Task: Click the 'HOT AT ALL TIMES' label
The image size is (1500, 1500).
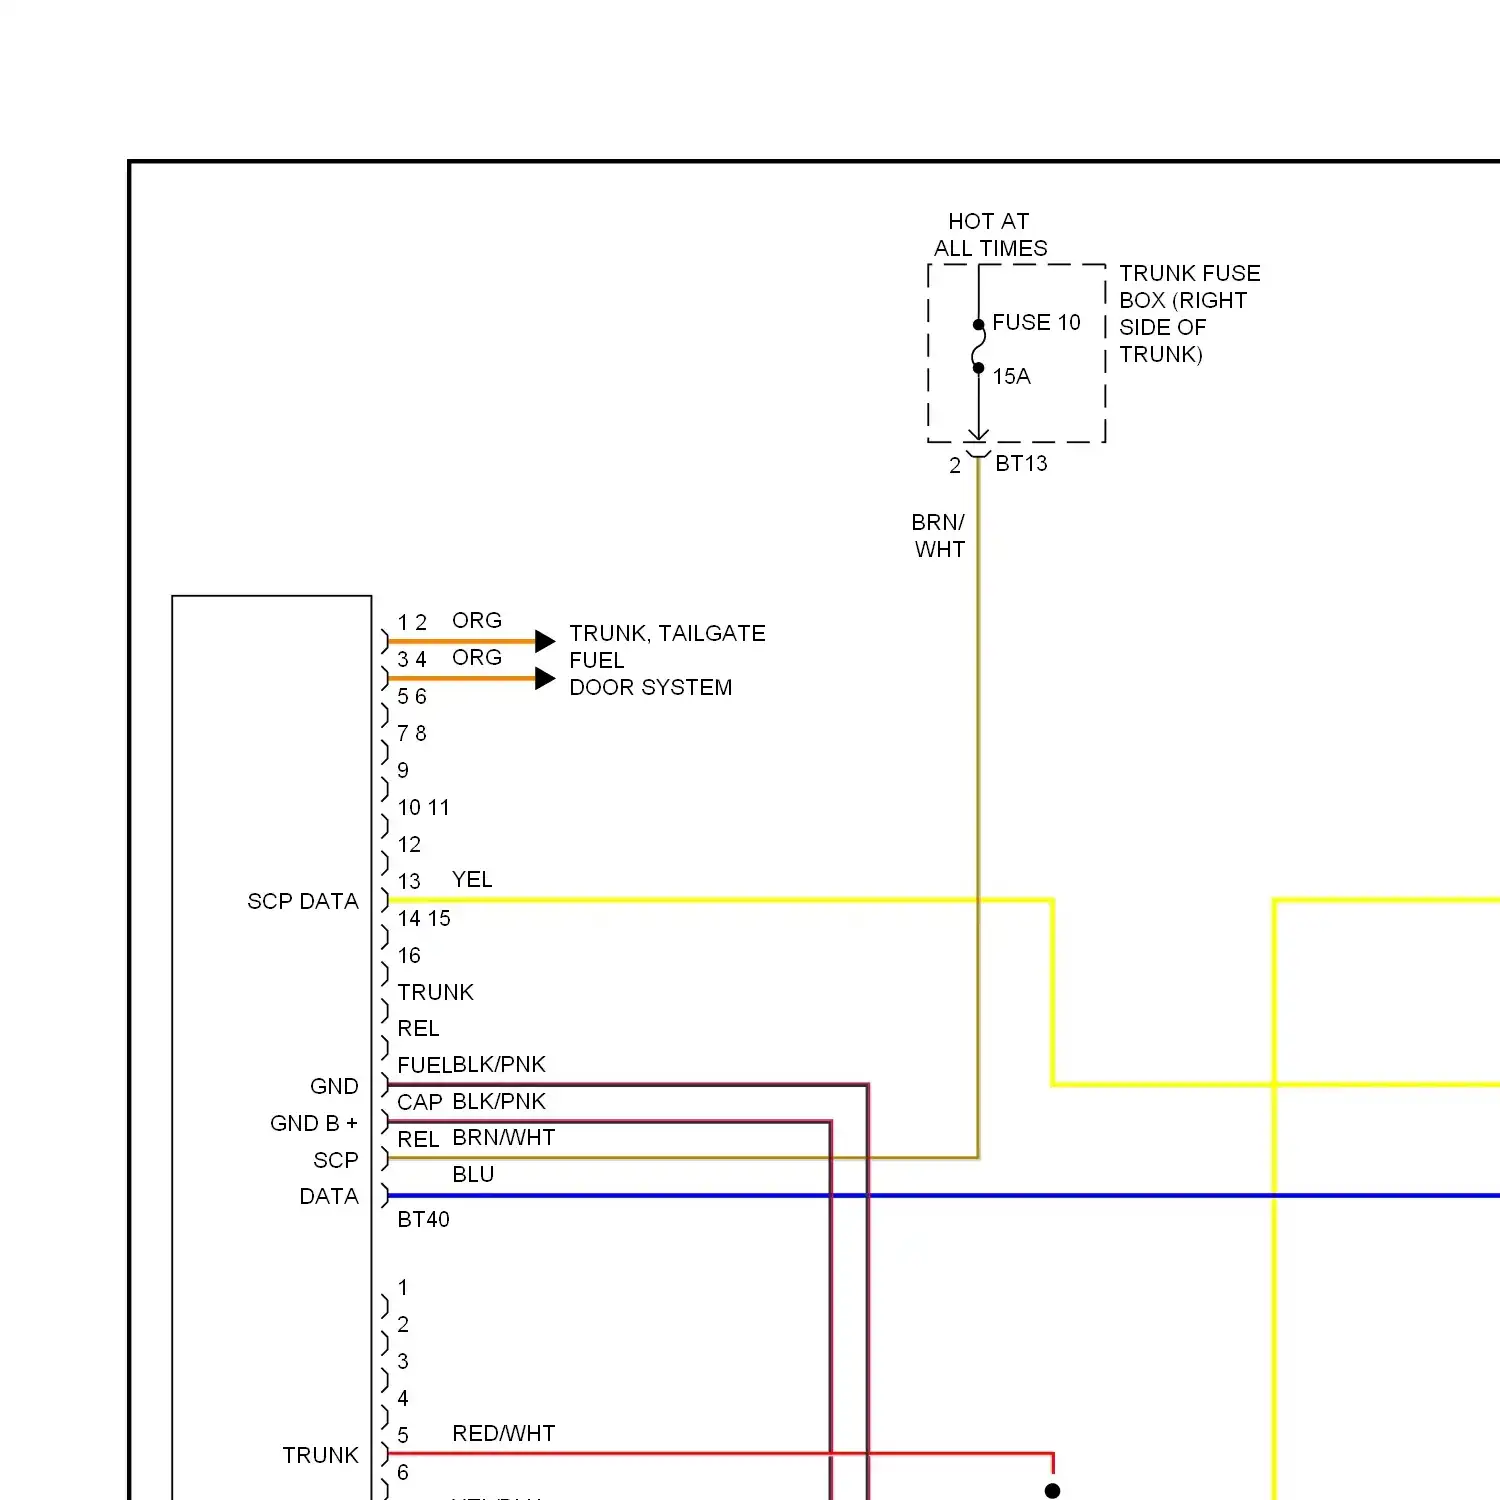Action: pos(990,235)
